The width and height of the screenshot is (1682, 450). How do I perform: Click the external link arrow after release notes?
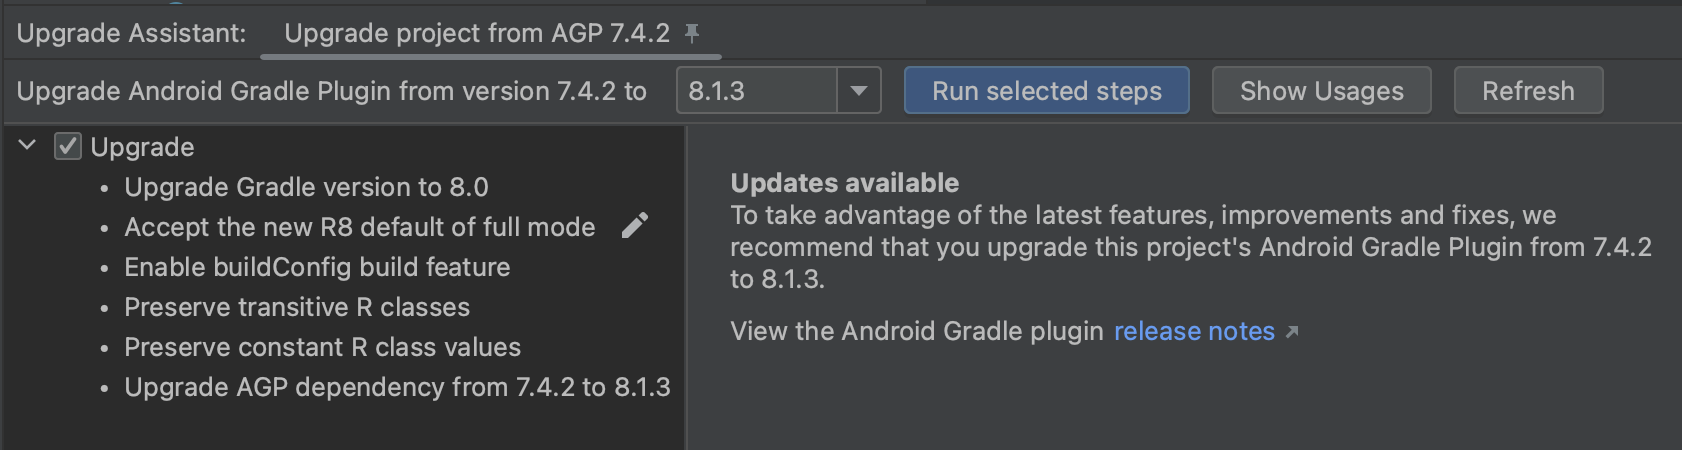click(1292, 332)
